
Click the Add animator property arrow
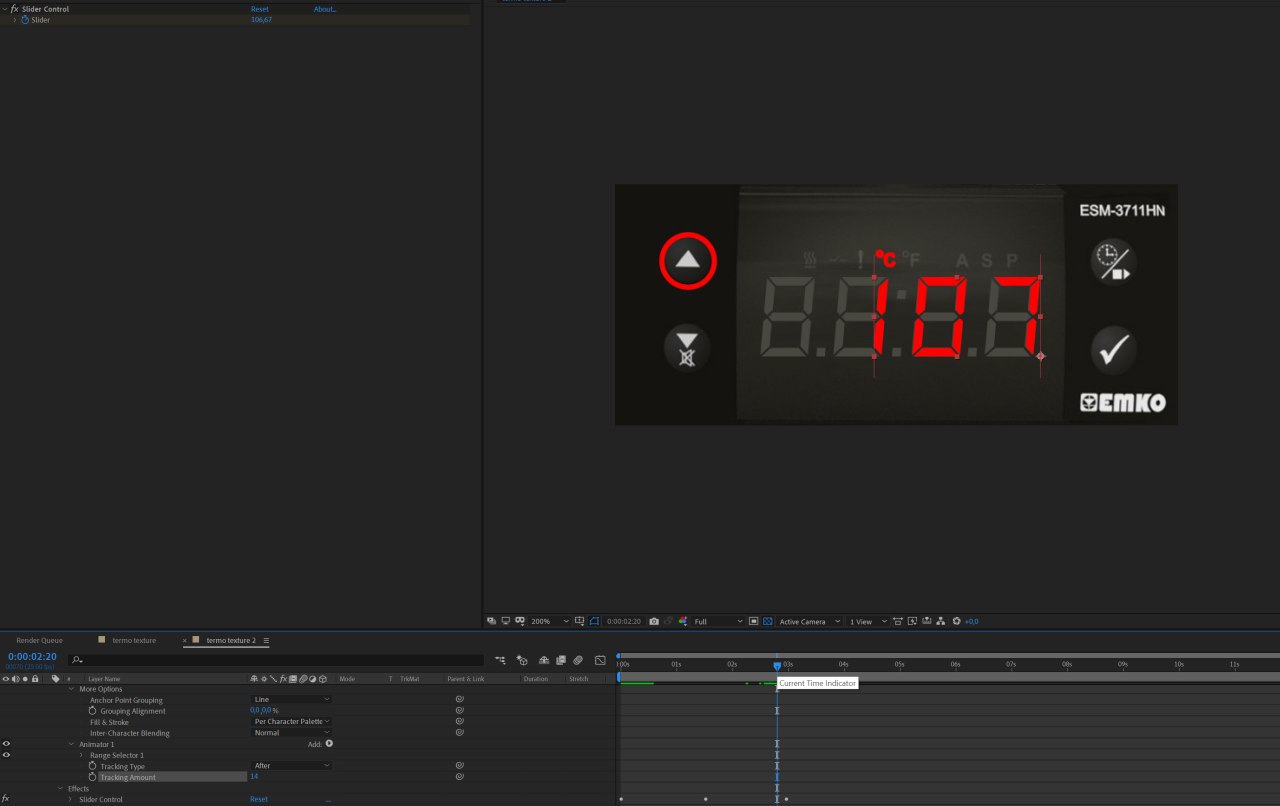pyautogui.click(x=329, y=743)
